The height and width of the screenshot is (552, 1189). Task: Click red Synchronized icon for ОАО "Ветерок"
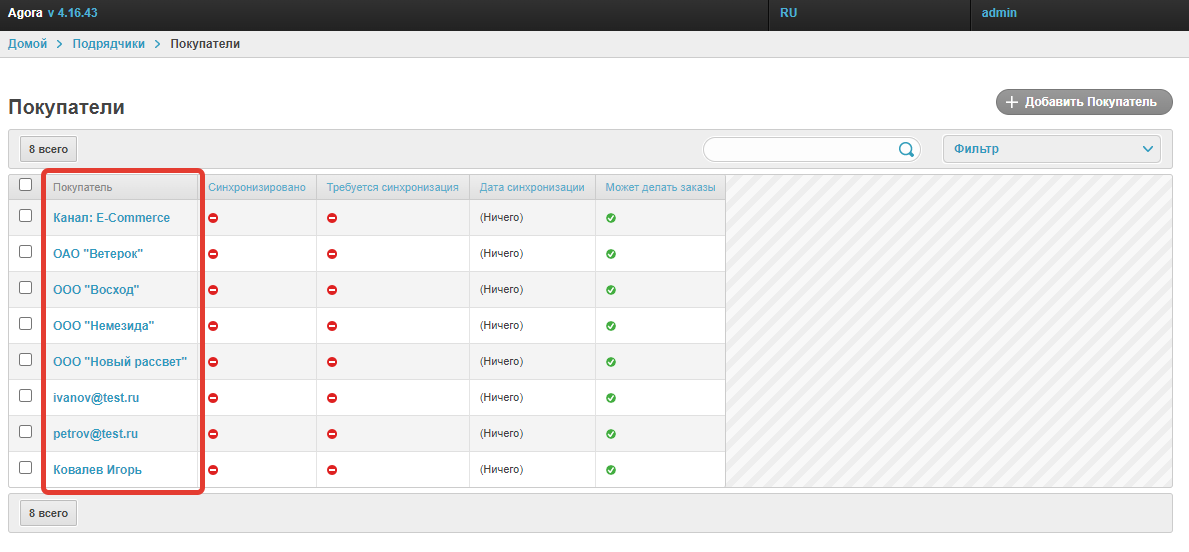(x=213, y=254)
